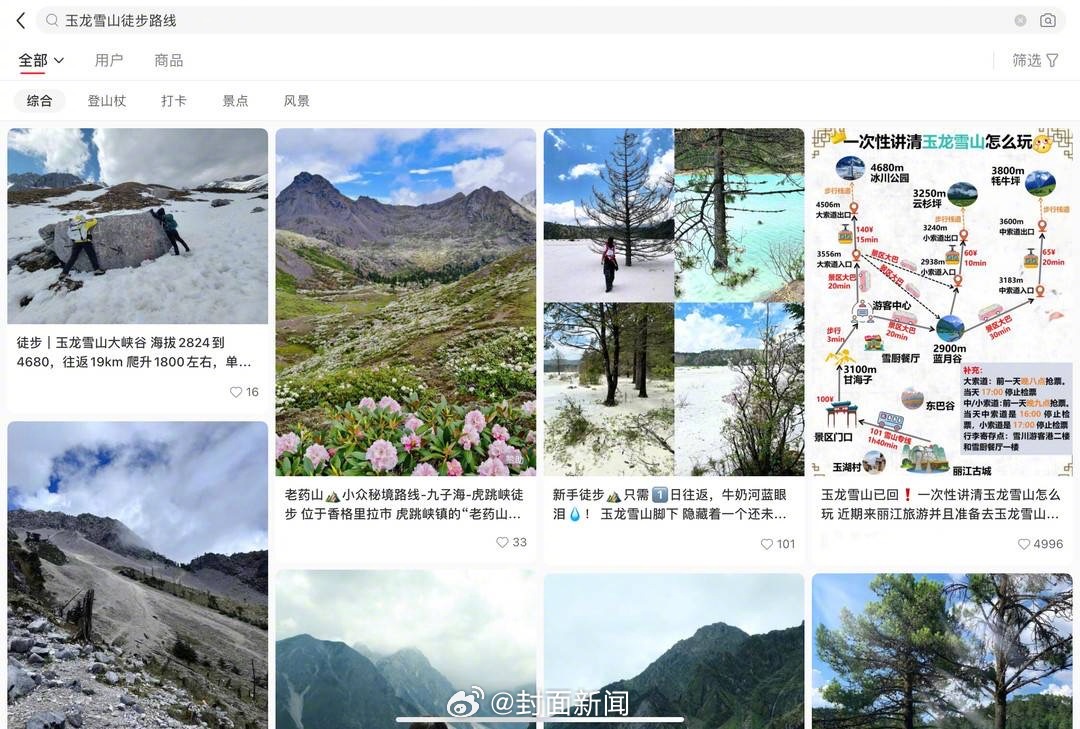
Task: Select the 景点 filter chip
Action: click(235, 101)
